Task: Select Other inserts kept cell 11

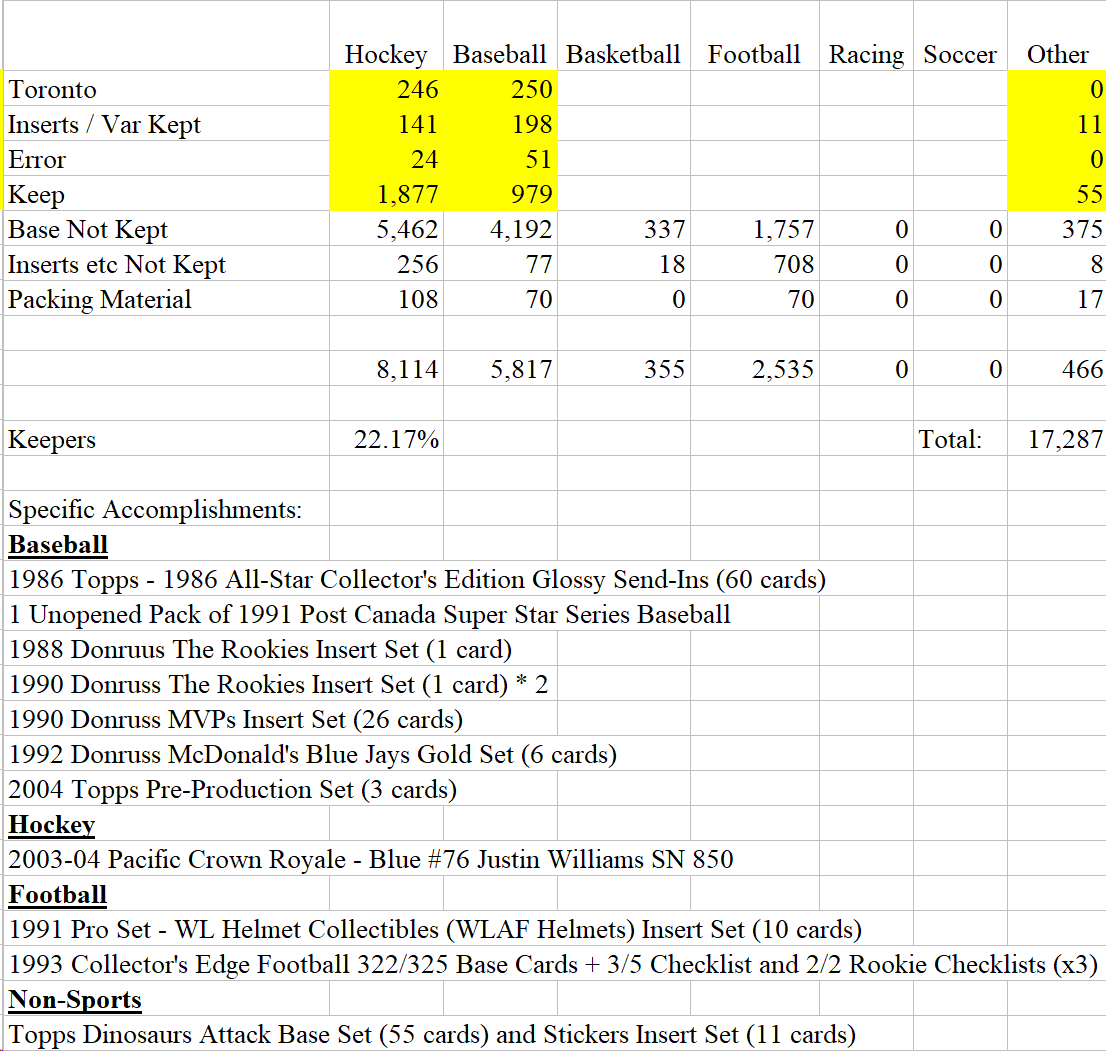Action: click(1057, 124)
